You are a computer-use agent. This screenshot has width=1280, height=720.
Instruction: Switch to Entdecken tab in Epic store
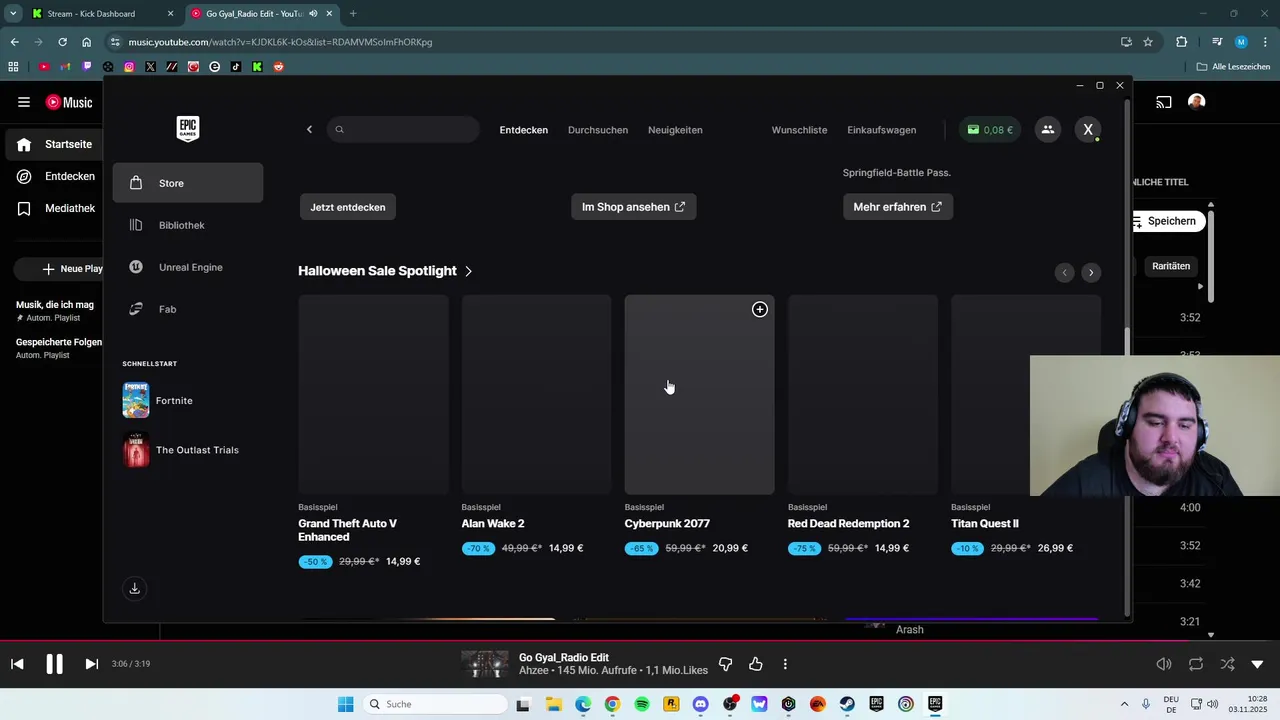click(x=524, y=130)
